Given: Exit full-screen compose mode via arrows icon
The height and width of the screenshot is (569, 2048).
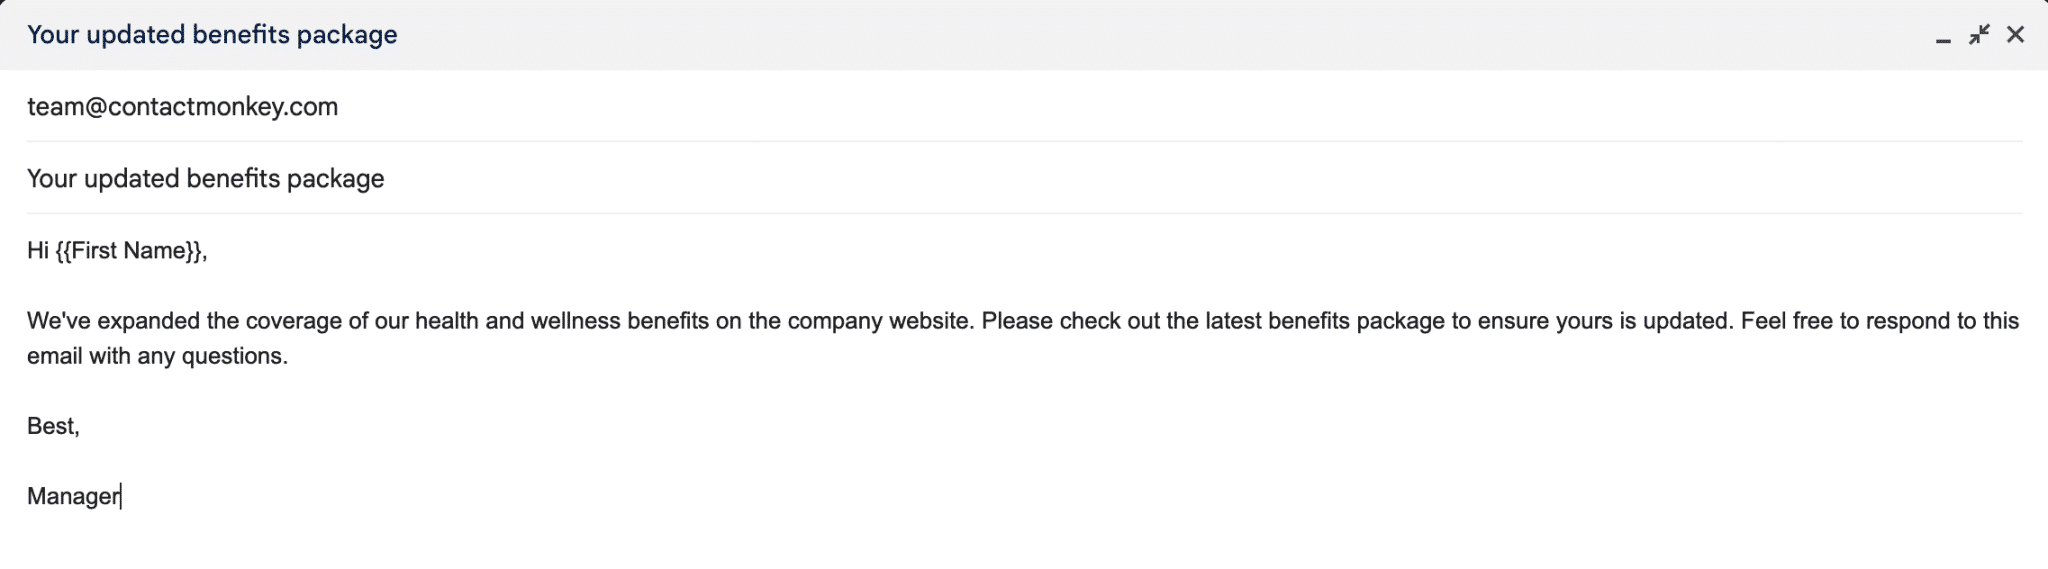Looking at the screenshot, I should (x=1979, y=35).
